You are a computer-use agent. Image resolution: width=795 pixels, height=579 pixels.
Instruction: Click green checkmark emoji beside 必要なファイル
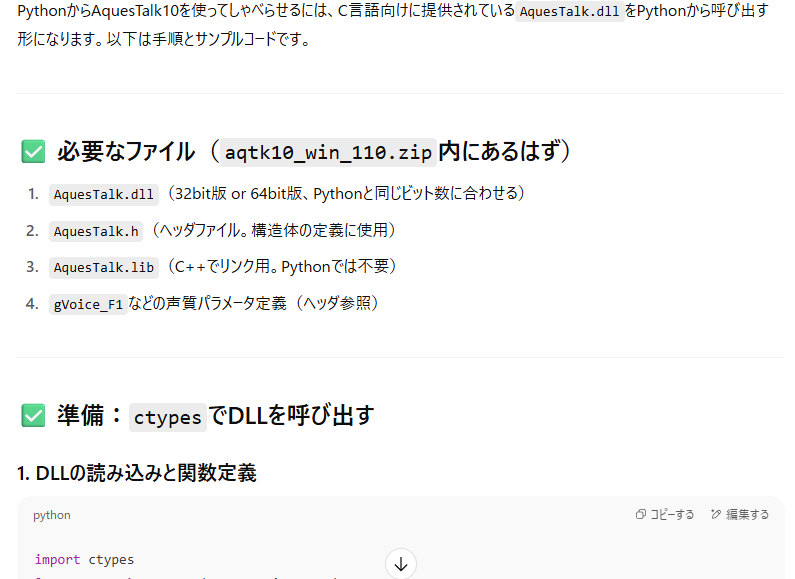[33, 152]
